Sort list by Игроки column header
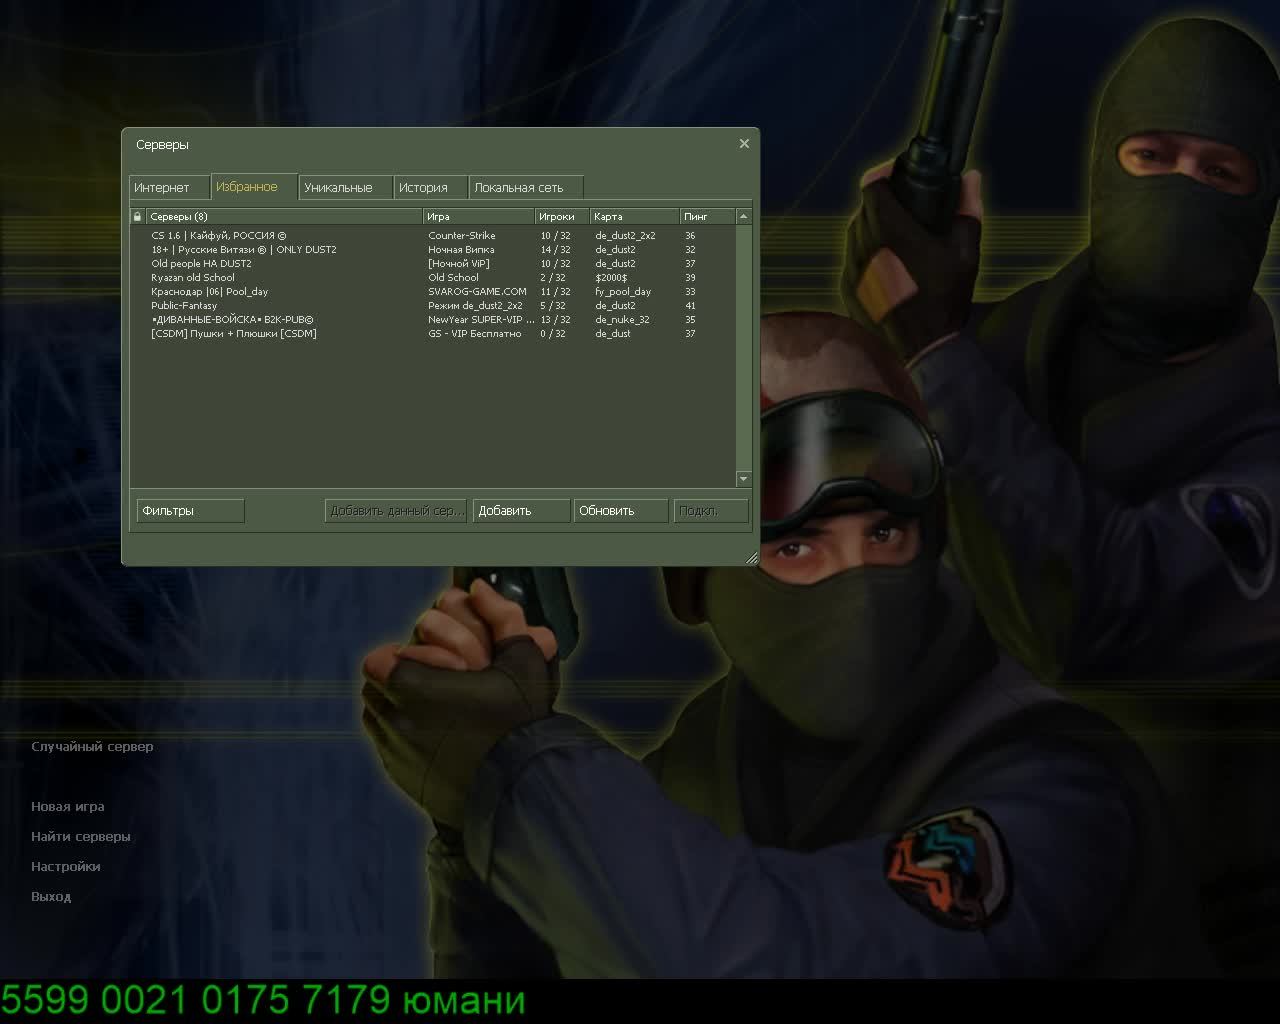This screenshot has height=1024, width=1280. point(560,216)
